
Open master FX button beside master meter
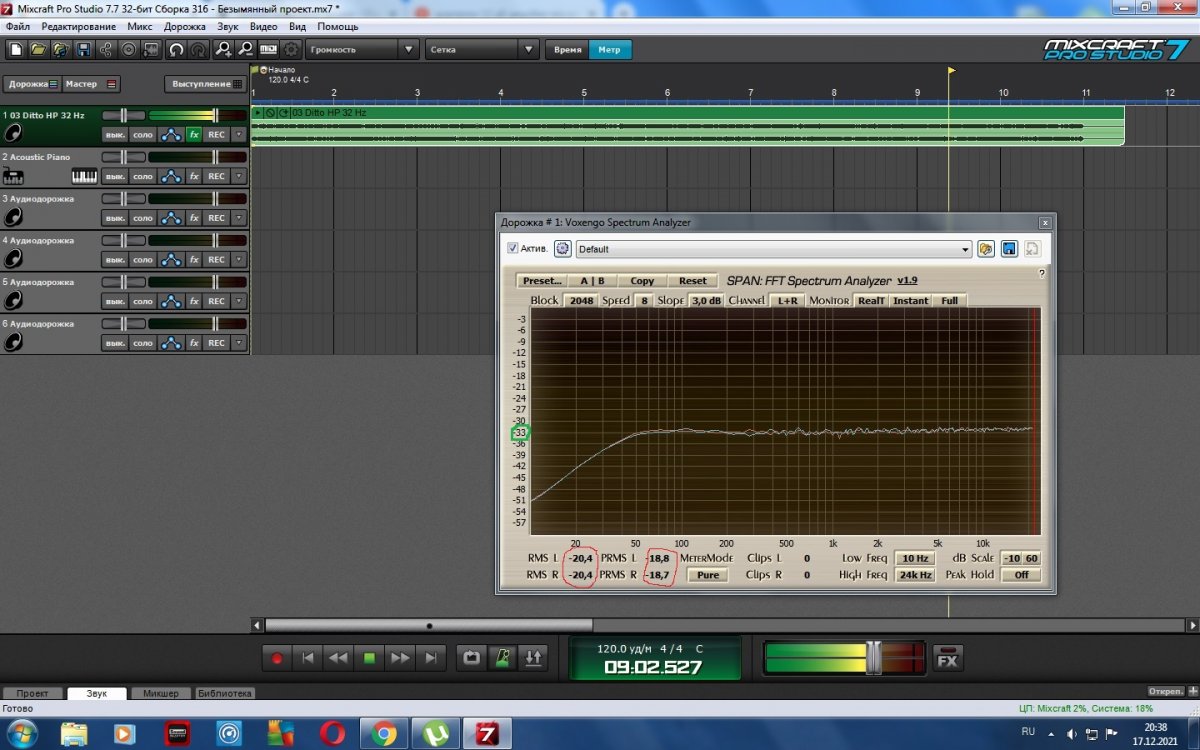[x=948, y=658]
